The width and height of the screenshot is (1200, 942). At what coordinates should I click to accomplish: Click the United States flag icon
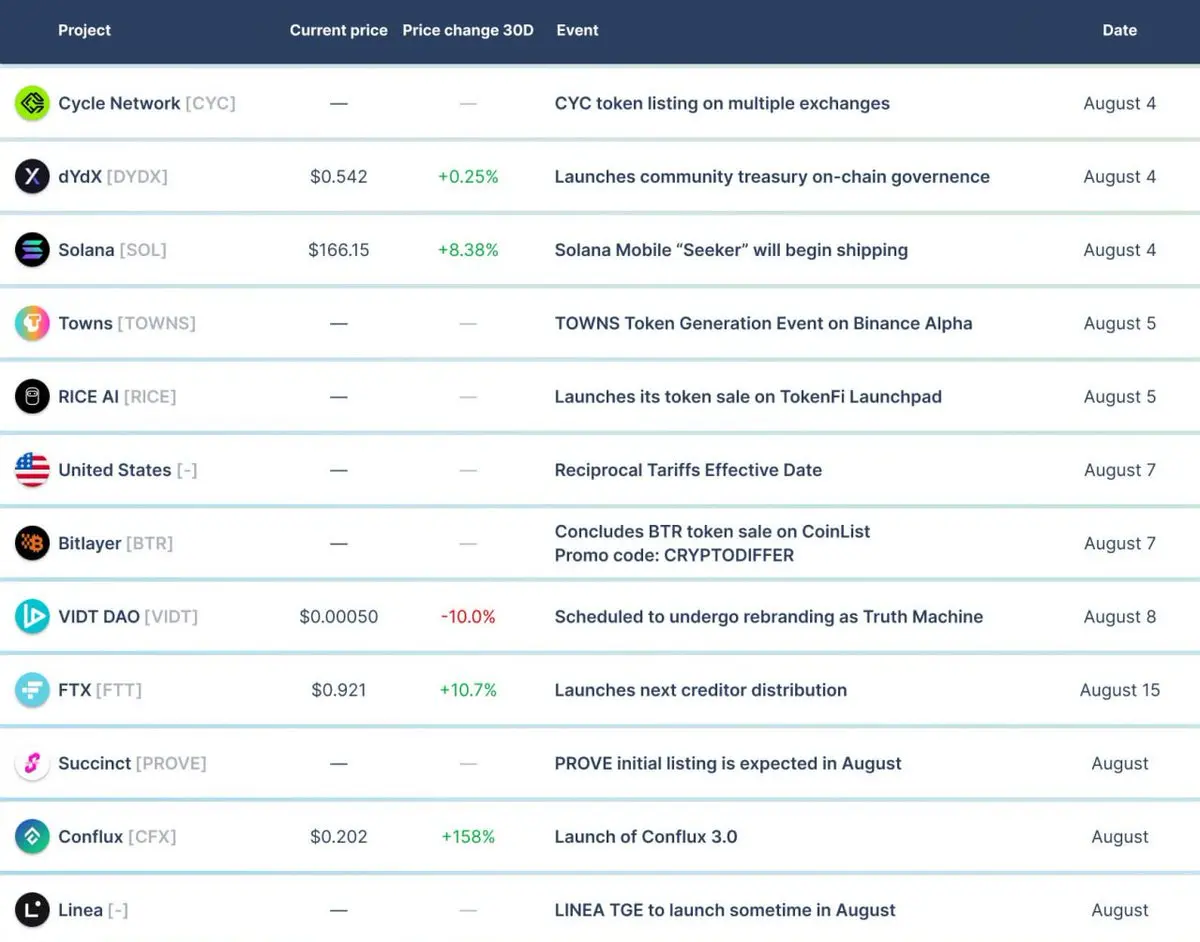coord(32,470)
